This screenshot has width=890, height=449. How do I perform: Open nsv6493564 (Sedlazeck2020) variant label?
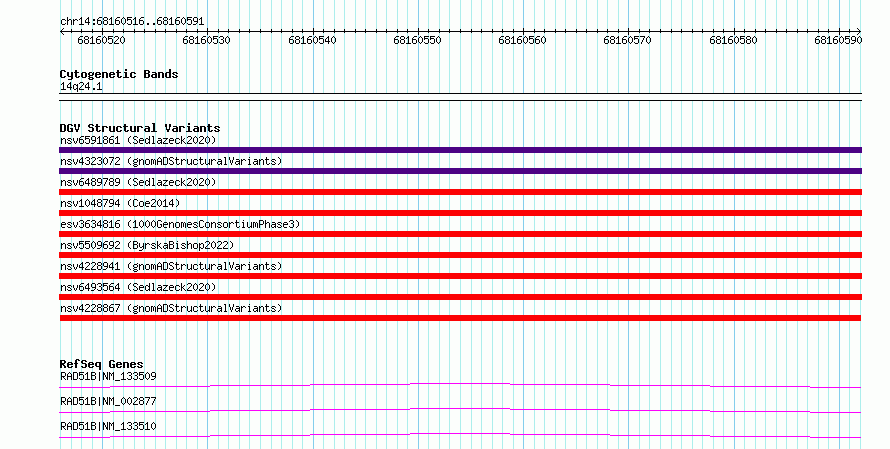pyautogui.click(x=138, y=287)
